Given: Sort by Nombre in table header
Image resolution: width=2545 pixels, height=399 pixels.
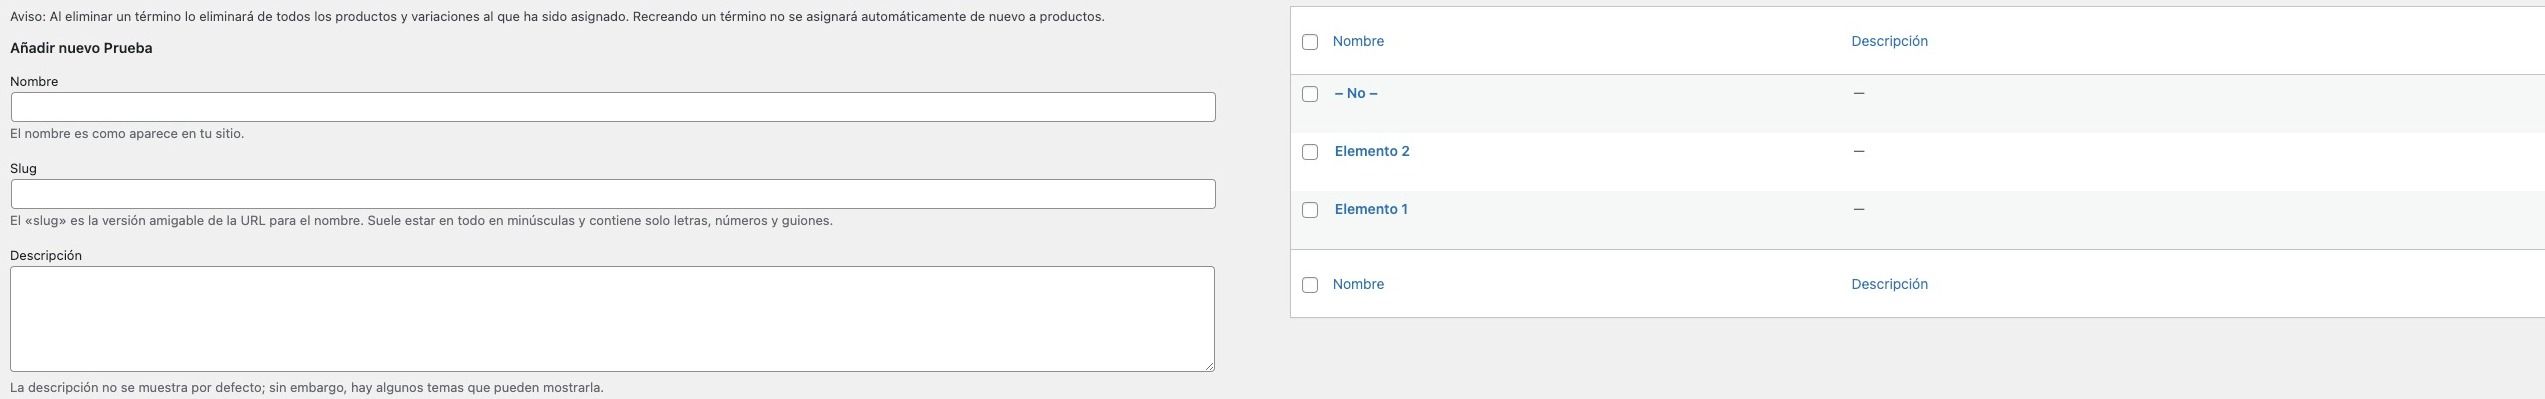Looking at the screenshot, I should (1358, 41).
